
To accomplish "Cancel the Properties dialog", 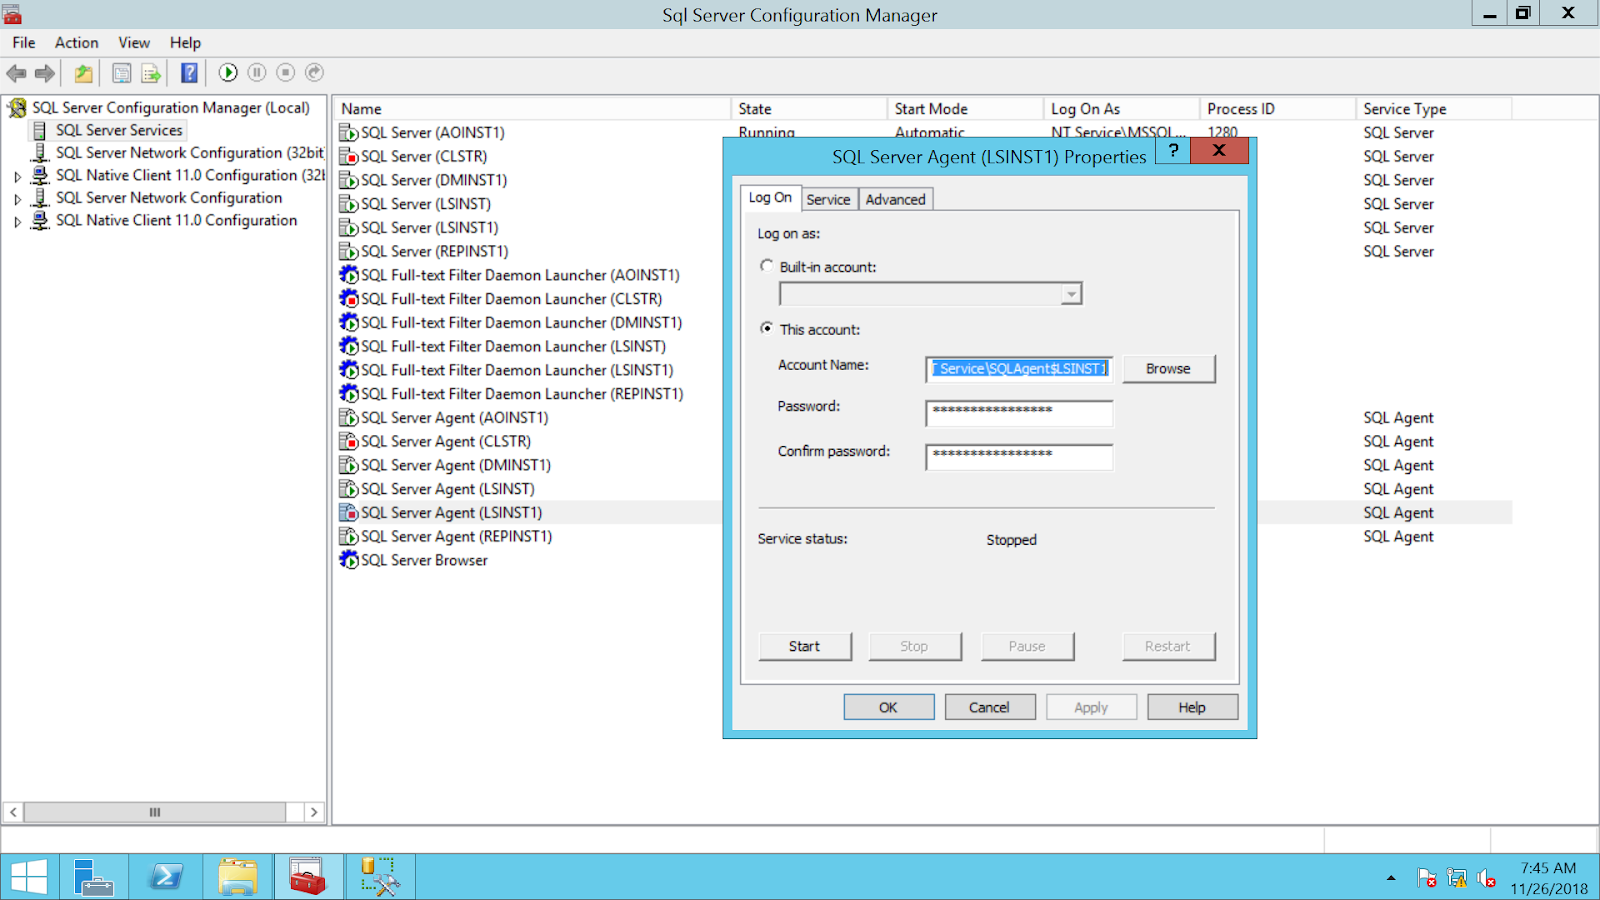I will click(x=990, y=707).
